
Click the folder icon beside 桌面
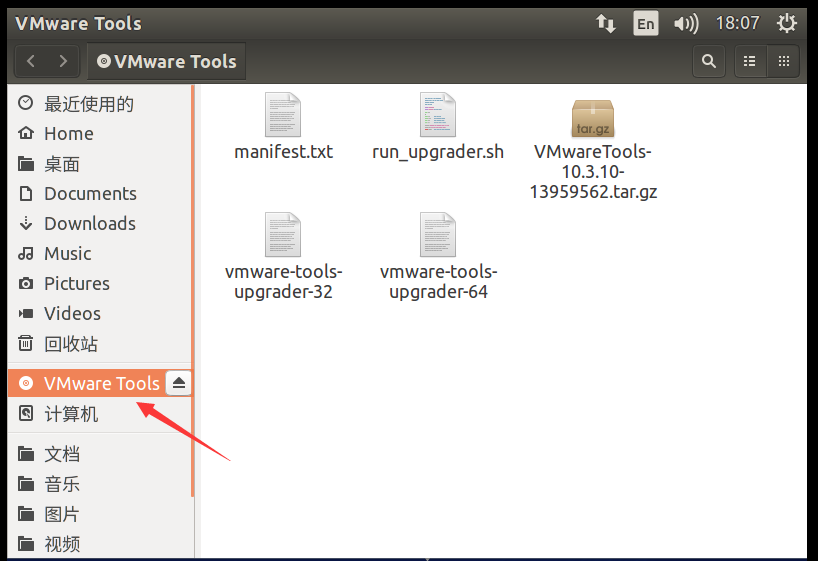click(26, 164)
